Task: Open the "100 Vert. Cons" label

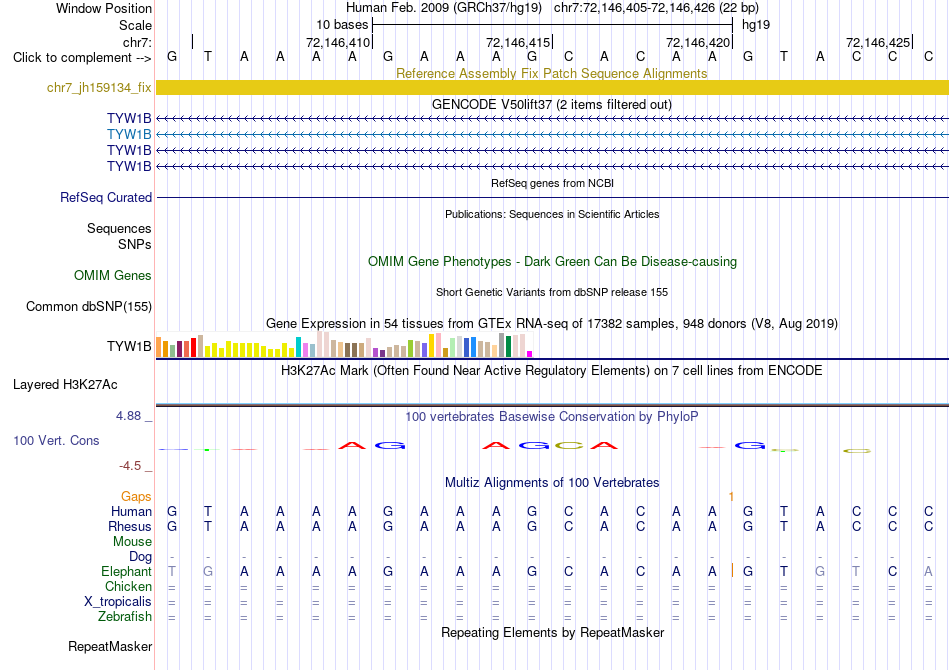Action: (56, 440)
